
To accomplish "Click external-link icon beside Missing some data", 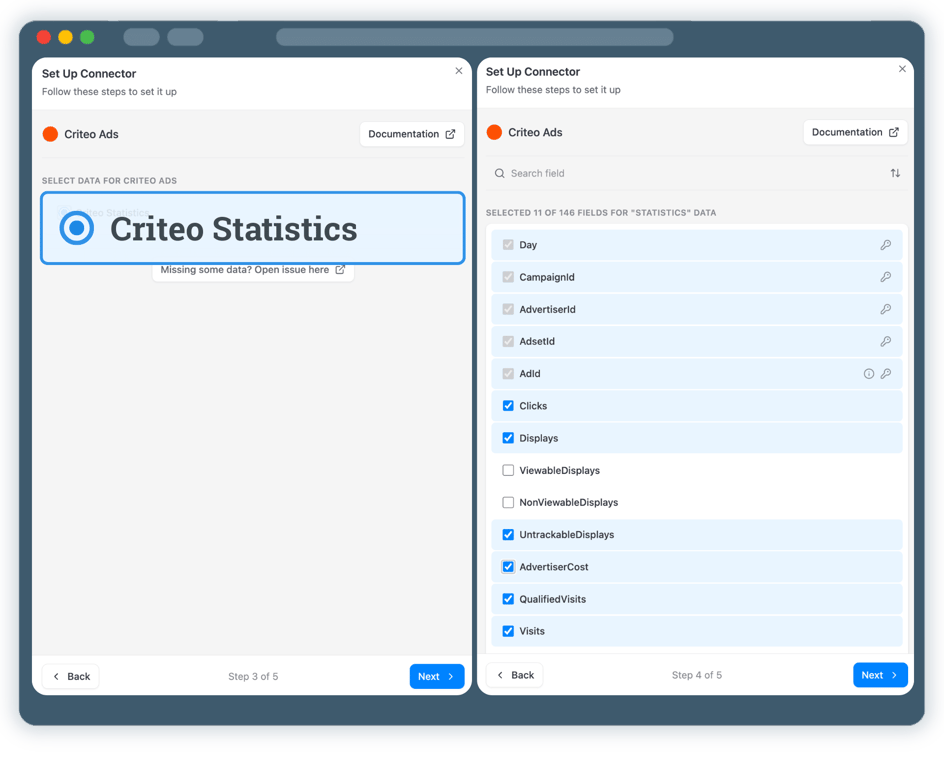I will pyautogui.click(x=340, y=270).
